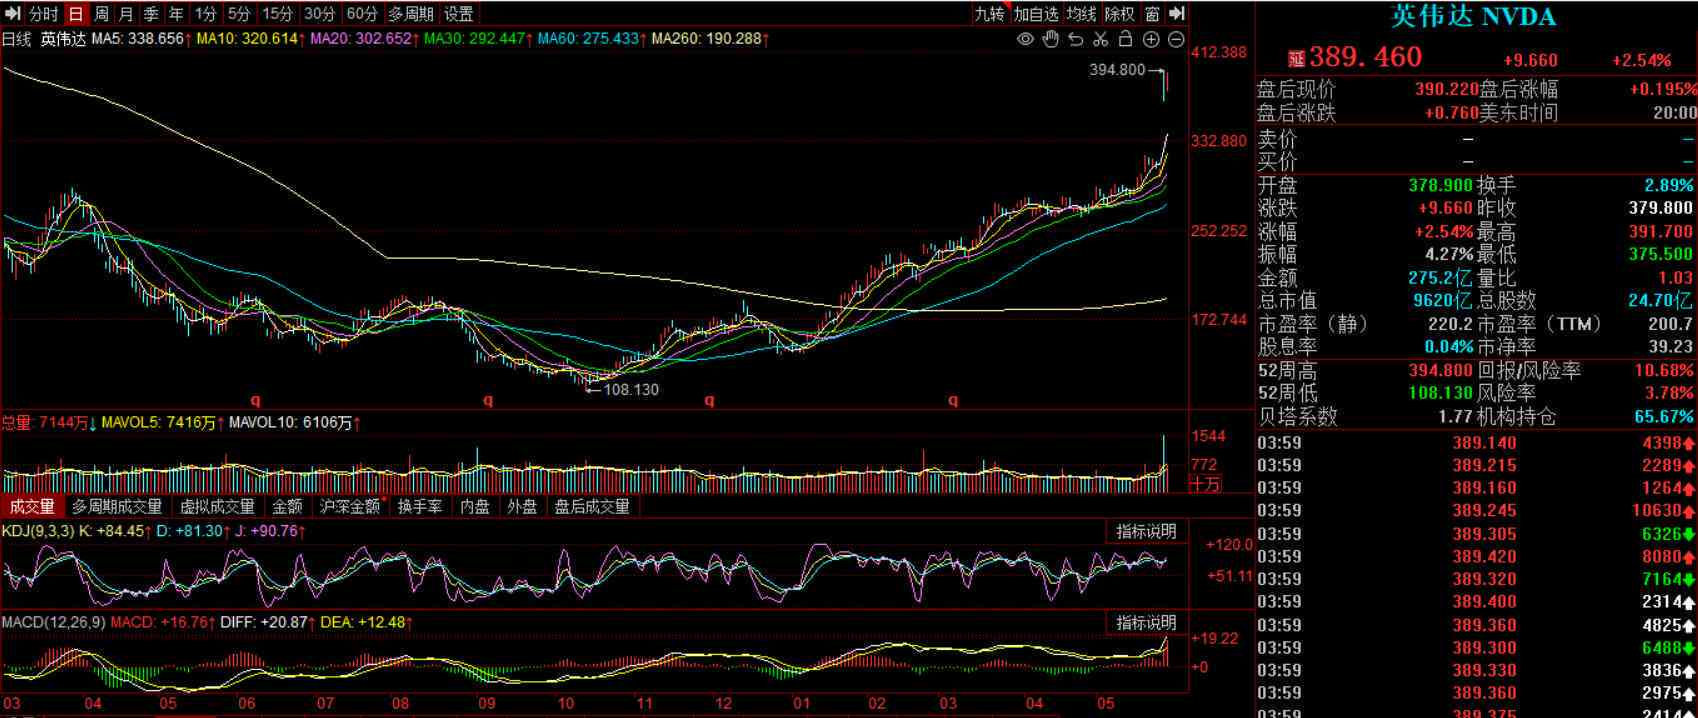The width and height of the screenshot is (1698, 718).
Task: Switch to the 15分 chart period
Action: point(277,14)
